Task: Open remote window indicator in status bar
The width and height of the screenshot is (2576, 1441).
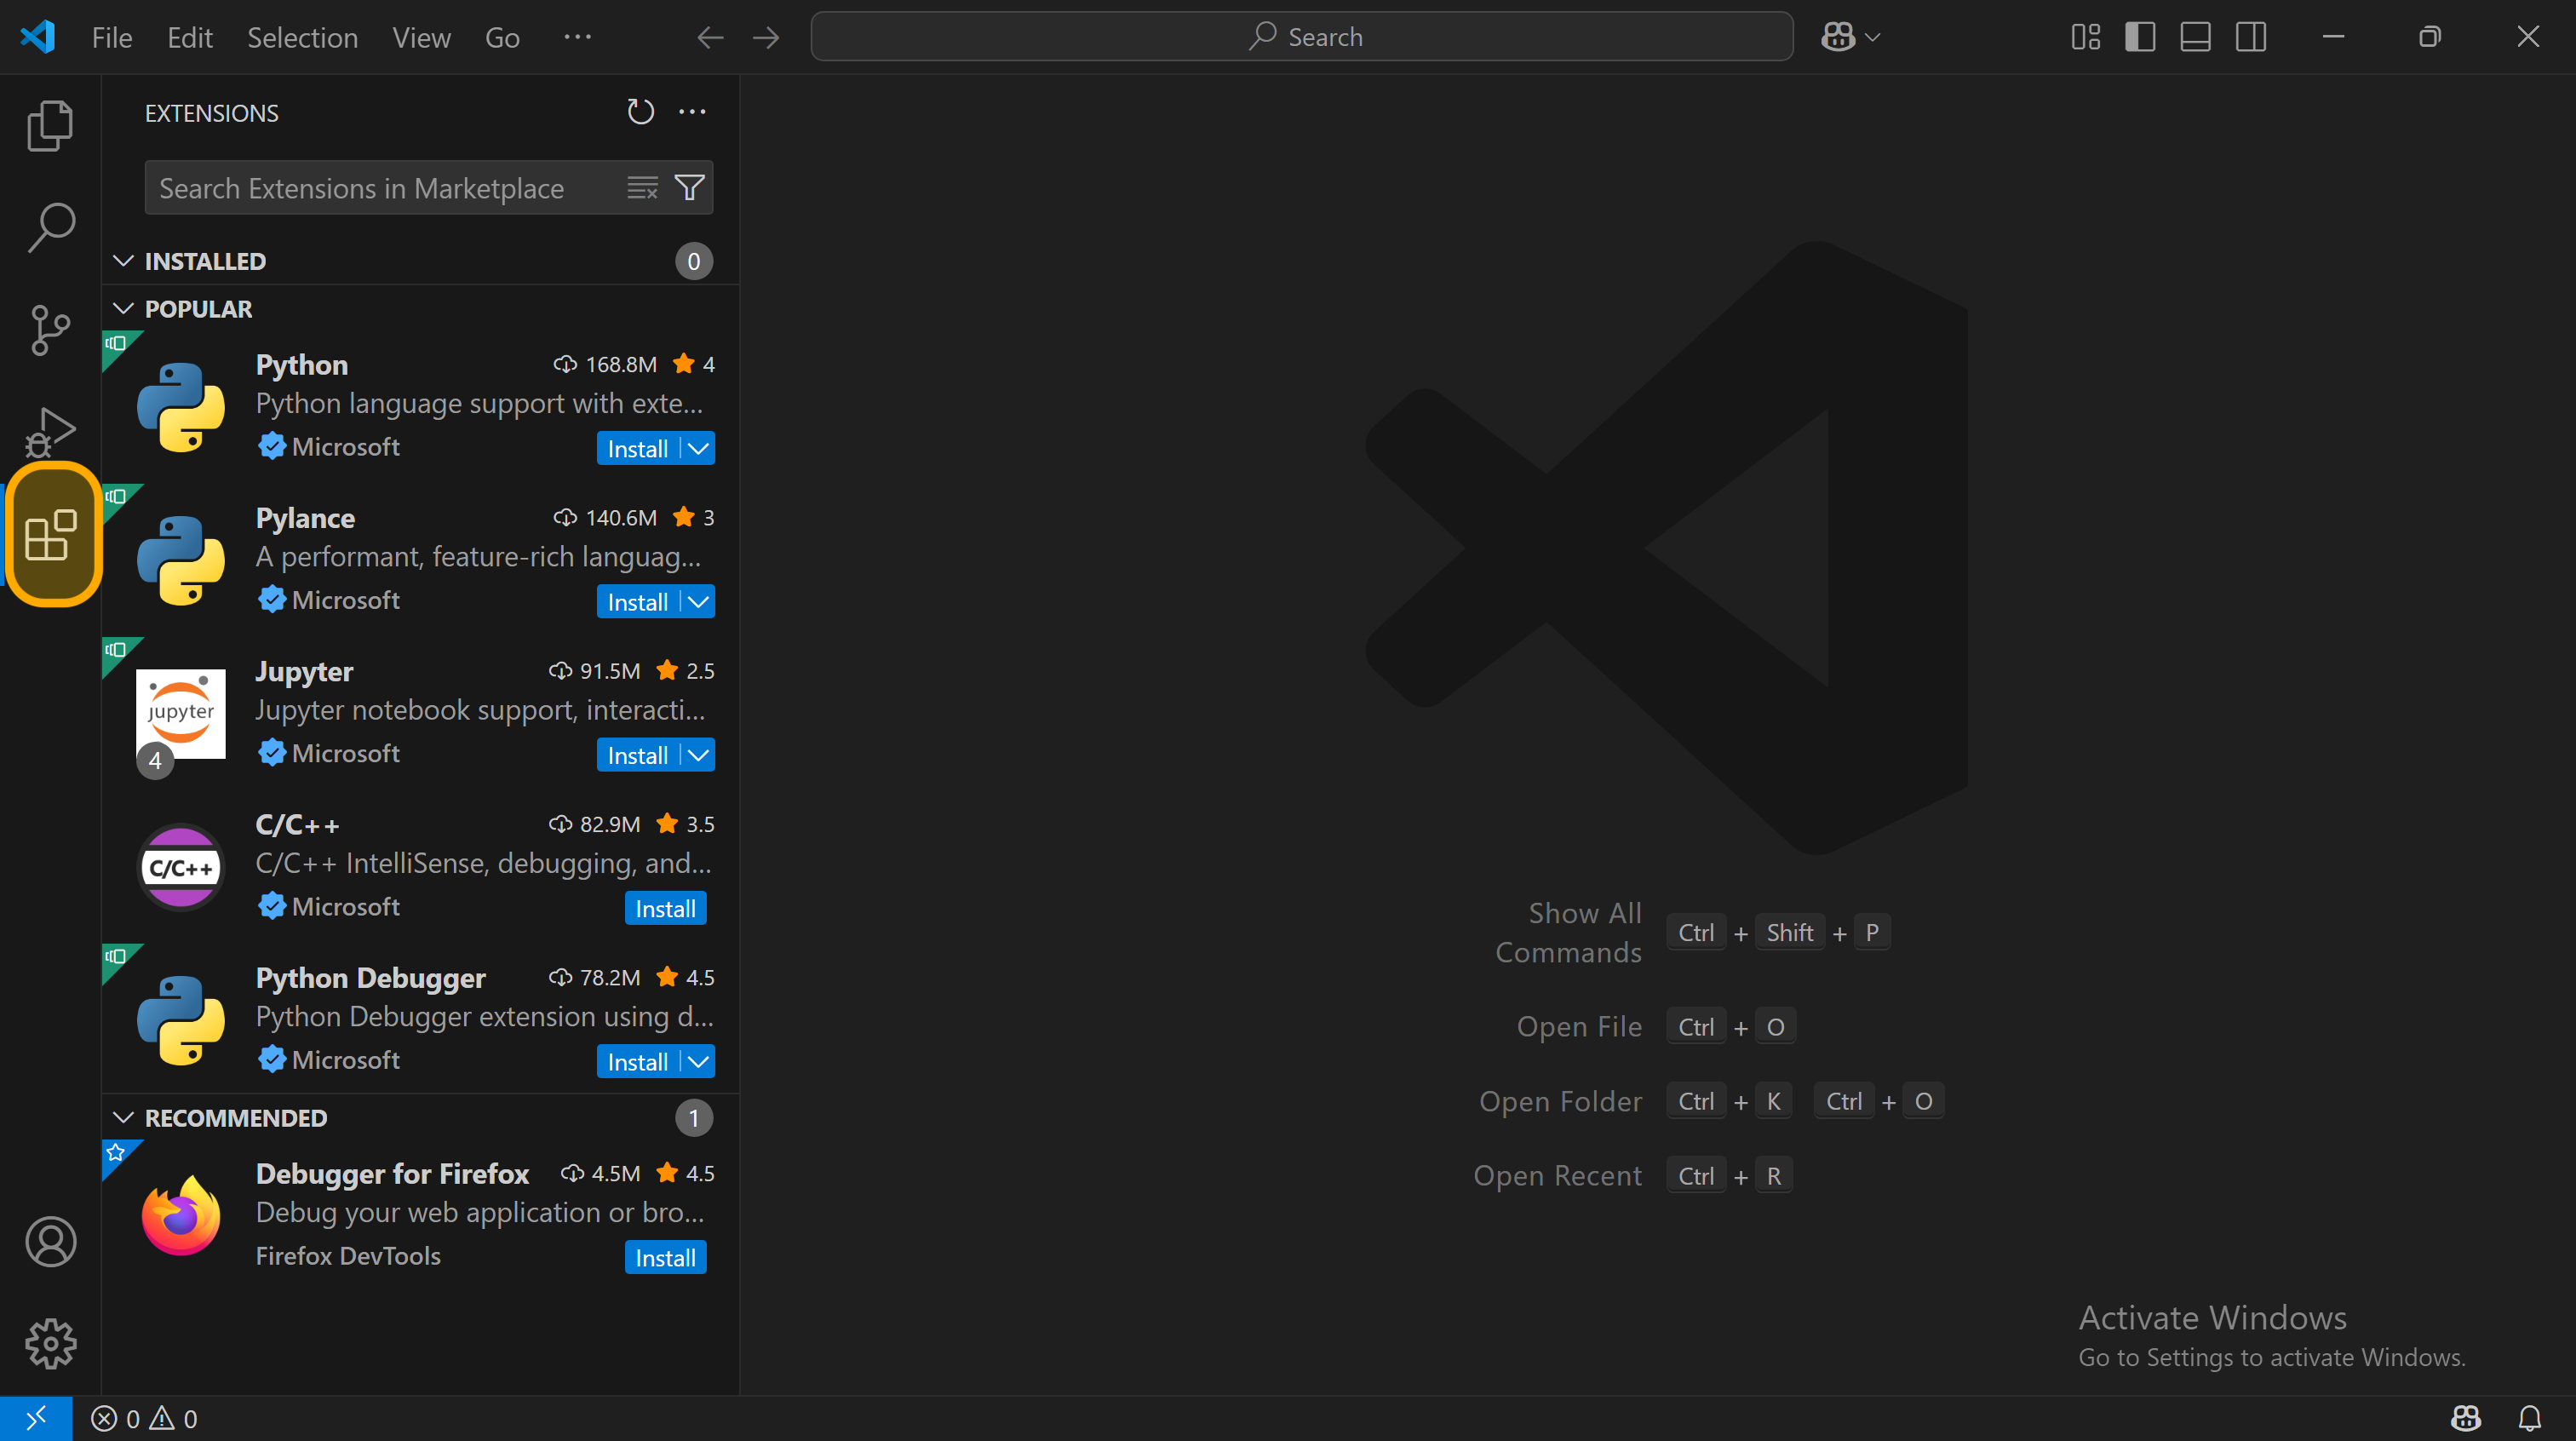Action: point(36,1418)
